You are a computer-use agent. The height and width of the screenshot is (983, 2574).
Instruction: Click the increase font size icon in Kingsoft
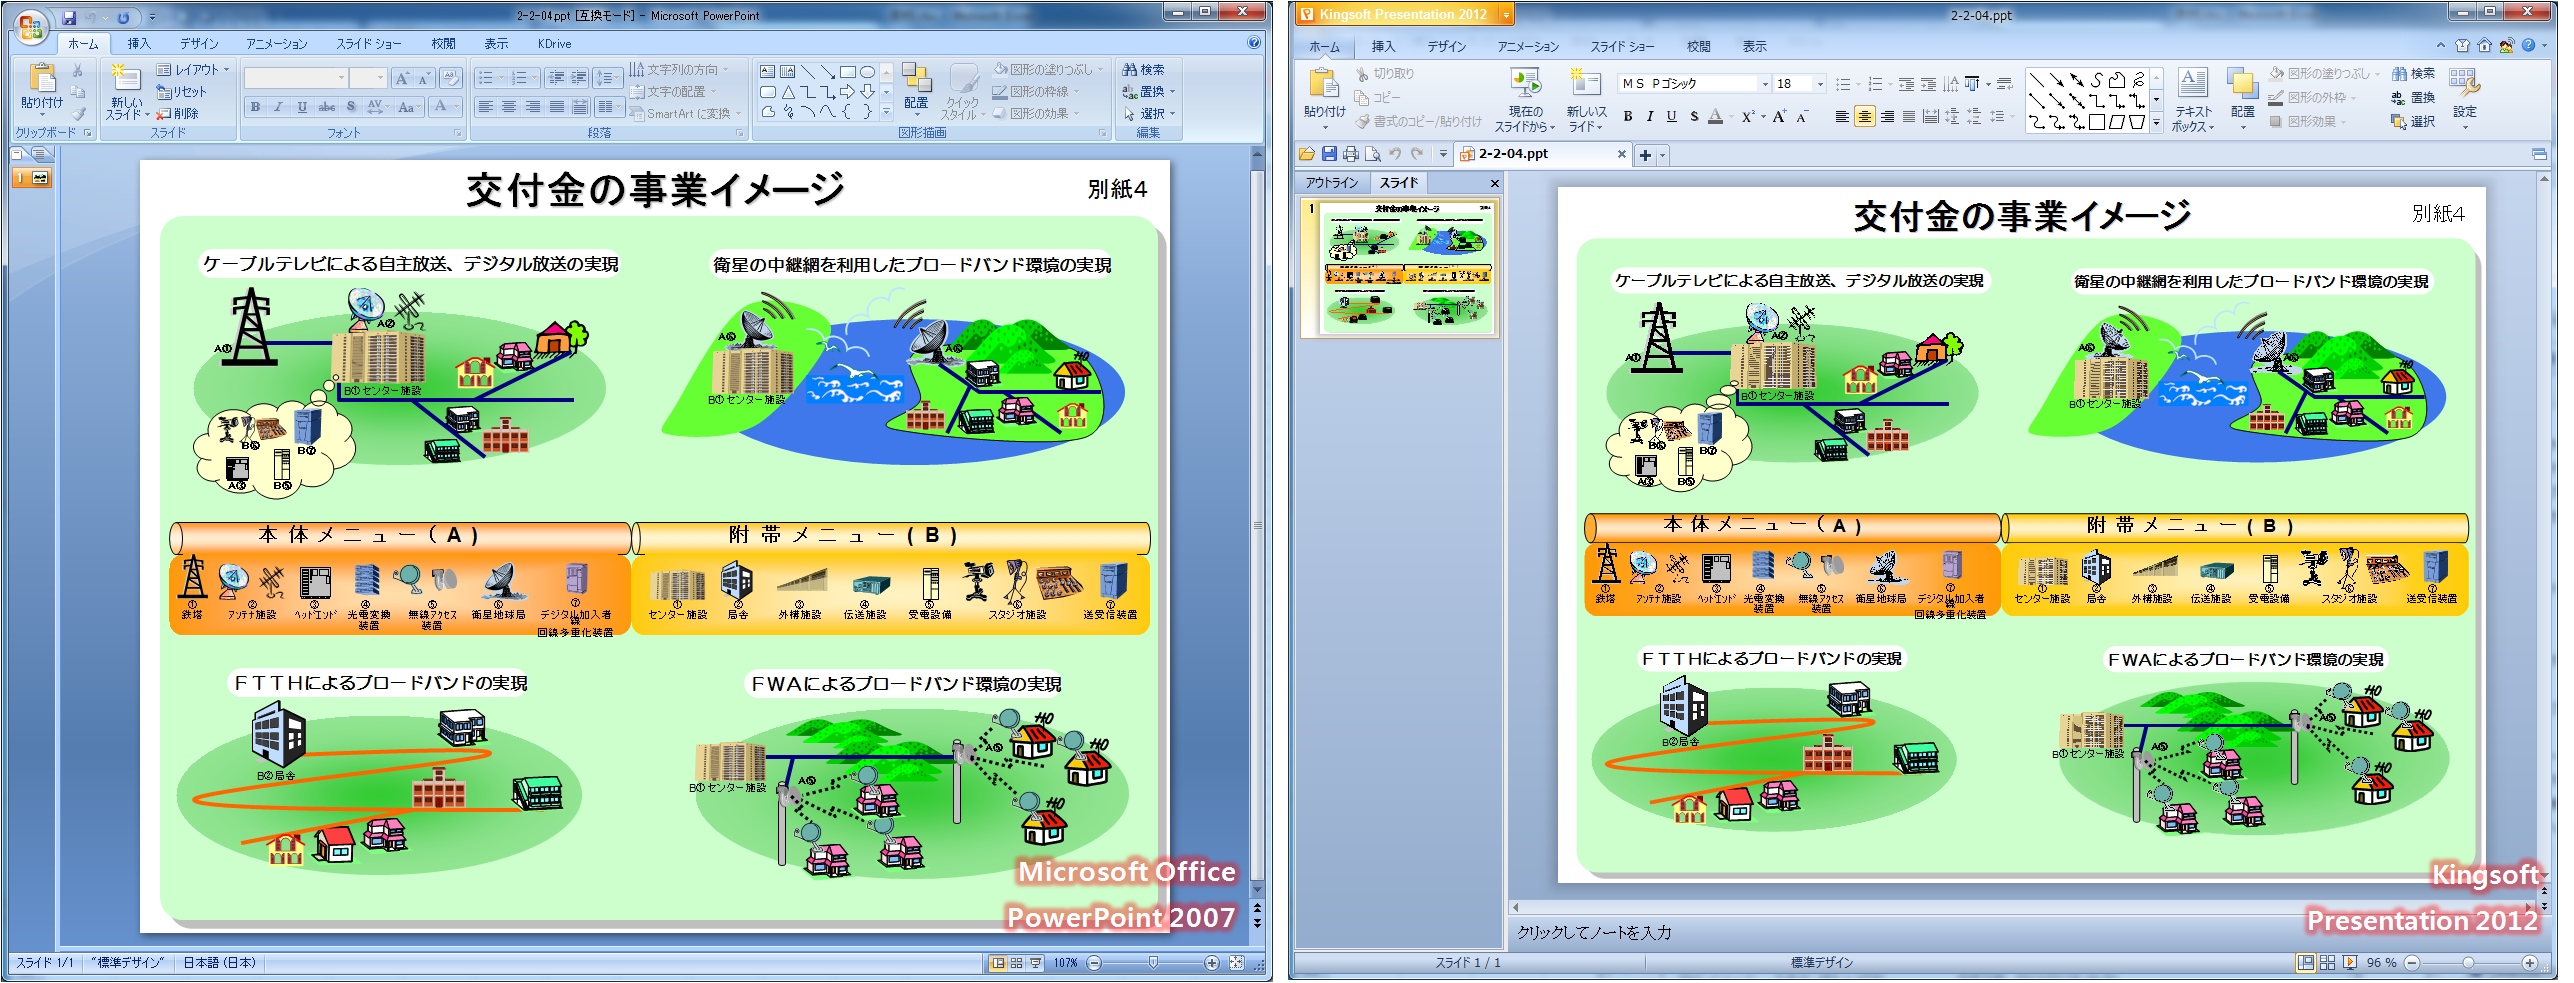(1779, 117)
